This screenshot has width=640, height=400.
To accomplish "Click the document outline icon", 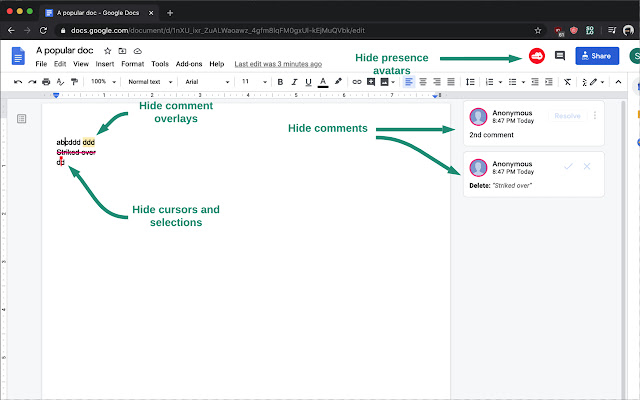I will tap(21, 119).
